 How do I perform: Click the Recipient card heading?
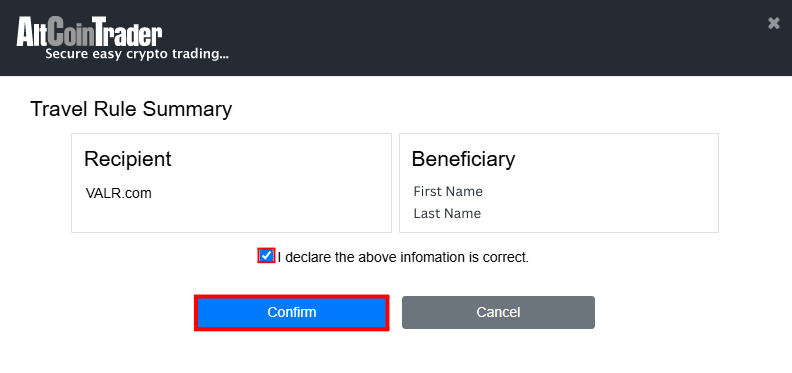coord(128,159)
